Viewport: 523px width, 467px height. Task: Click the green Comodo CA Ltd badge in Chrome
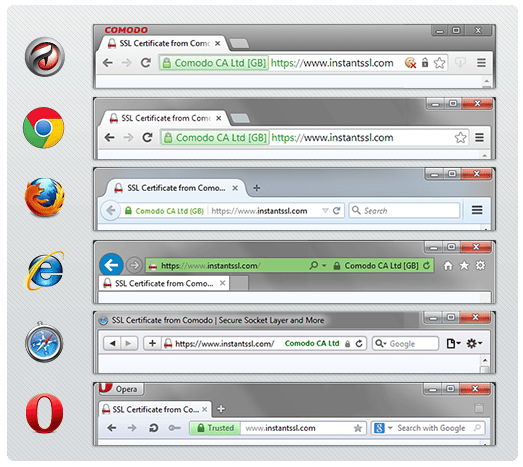coord(215,137)
